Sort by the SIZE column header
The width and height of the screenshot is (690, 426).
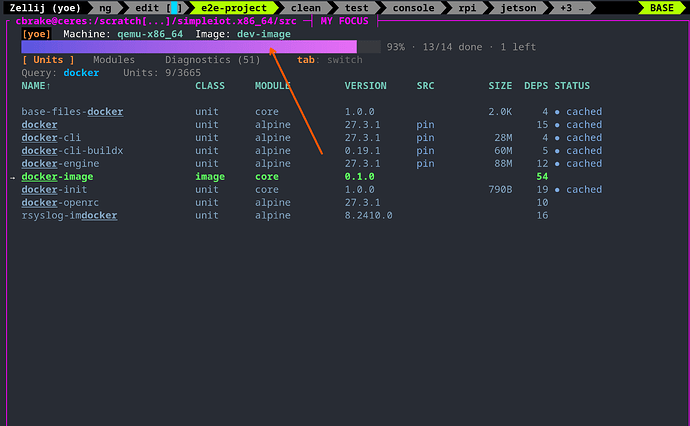click(500, 86)
